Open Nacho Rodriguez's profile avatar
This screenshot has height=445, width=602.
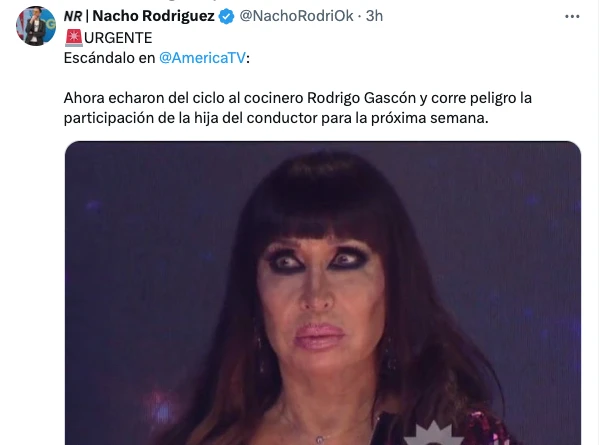click(36, 26)
